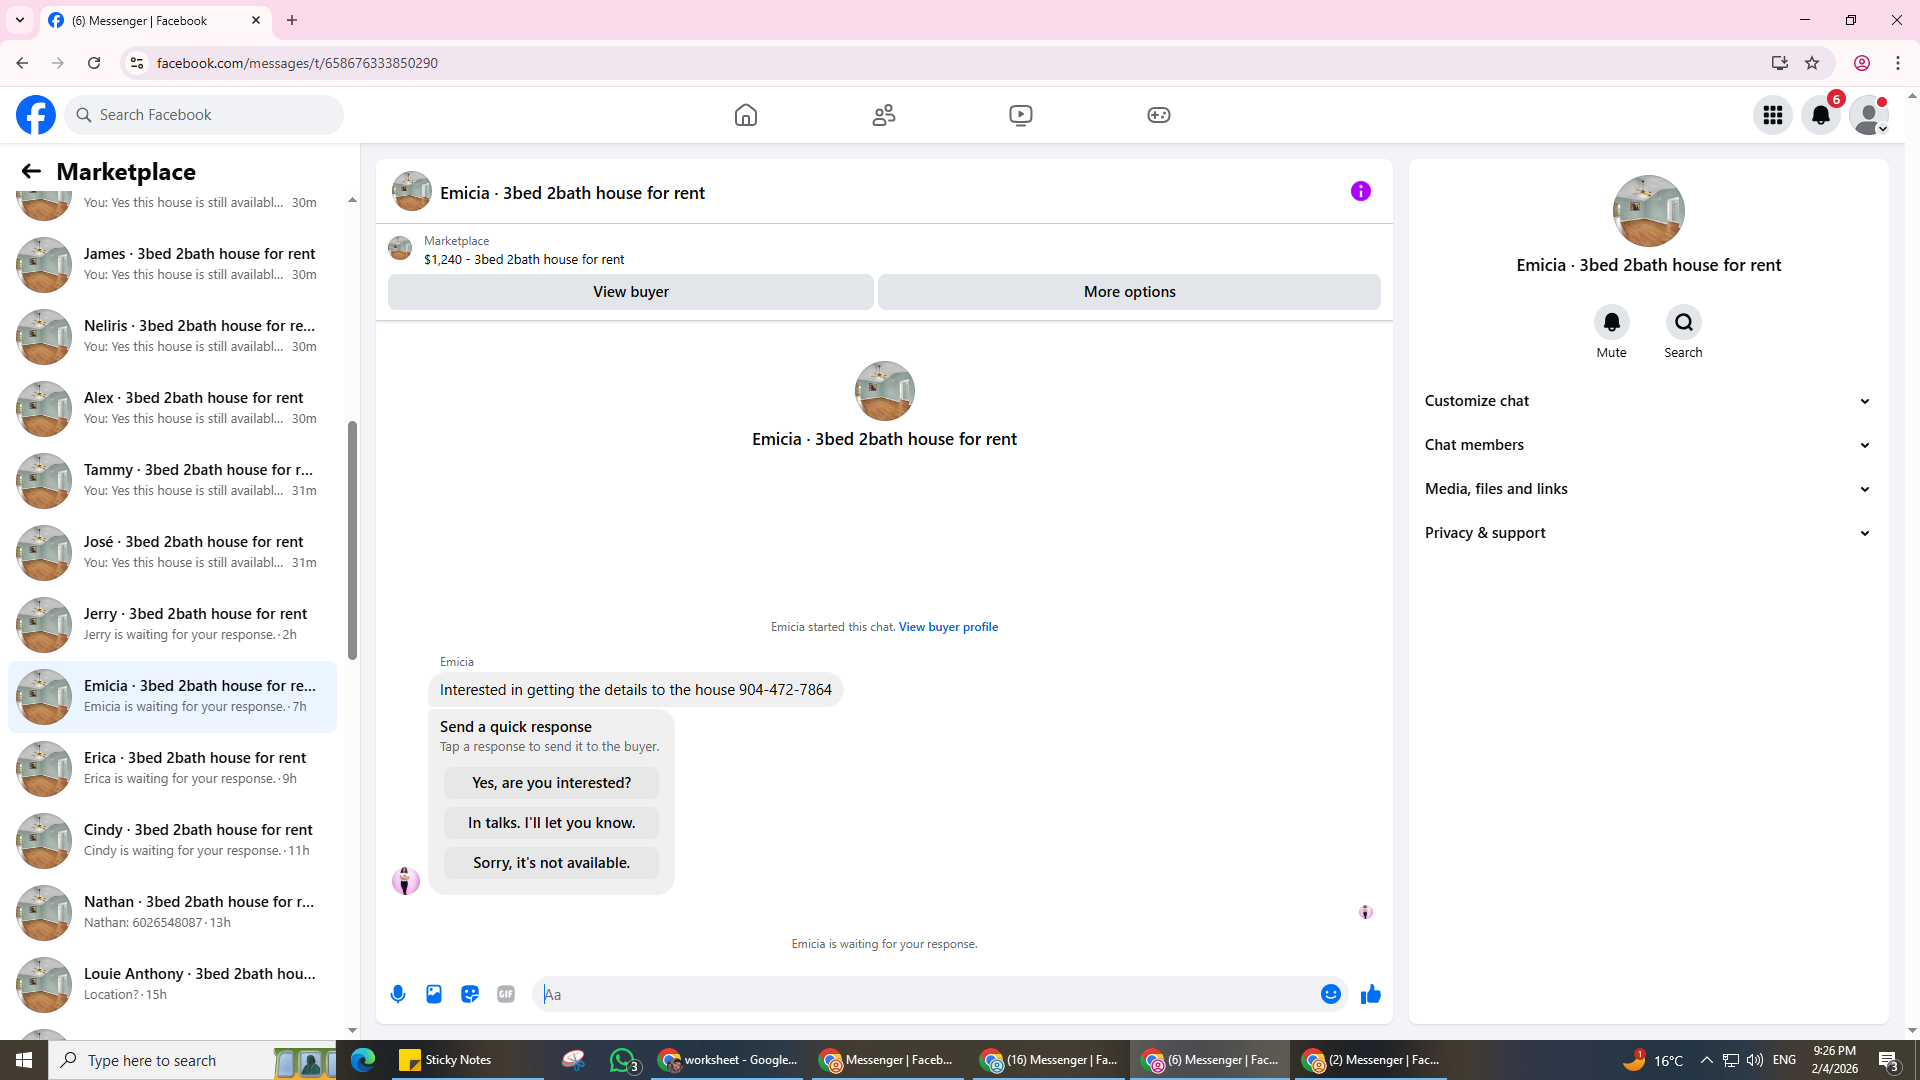
Task: Open the Facebook menu grid icon
Action: click(1772, 115)
